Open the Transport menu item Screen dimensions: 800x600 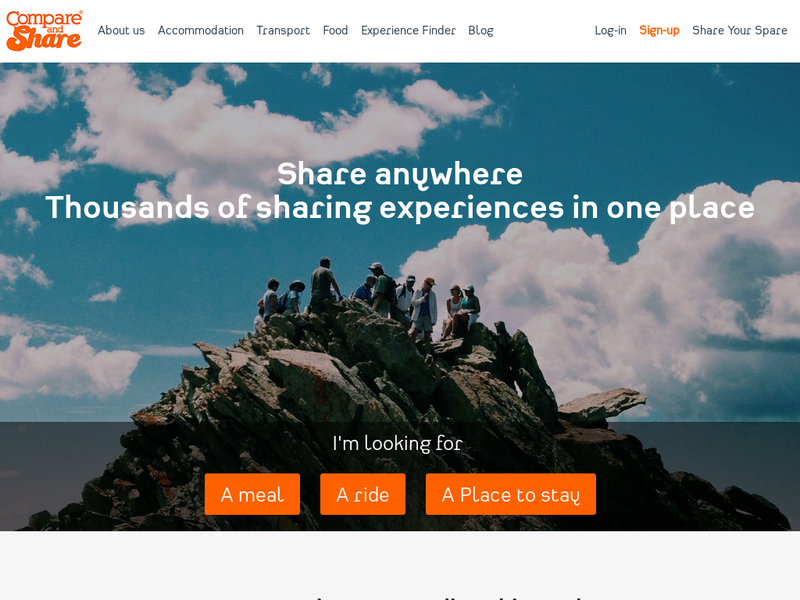coord(283,31)
